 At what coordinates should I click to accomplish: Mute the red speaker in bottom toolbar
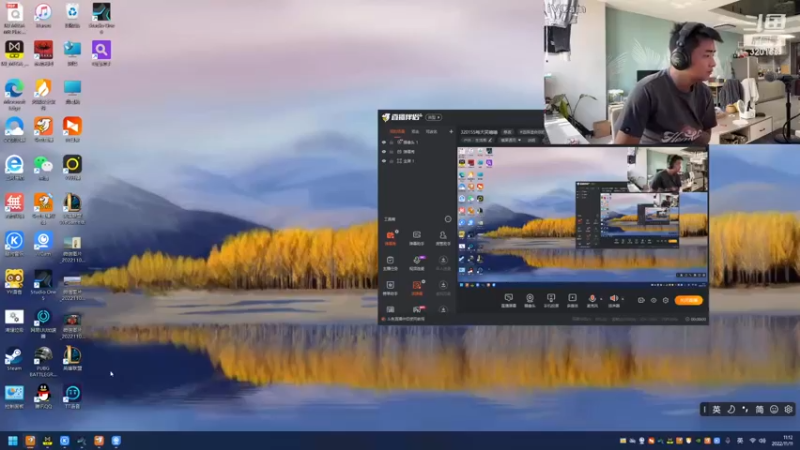(613, 299)
